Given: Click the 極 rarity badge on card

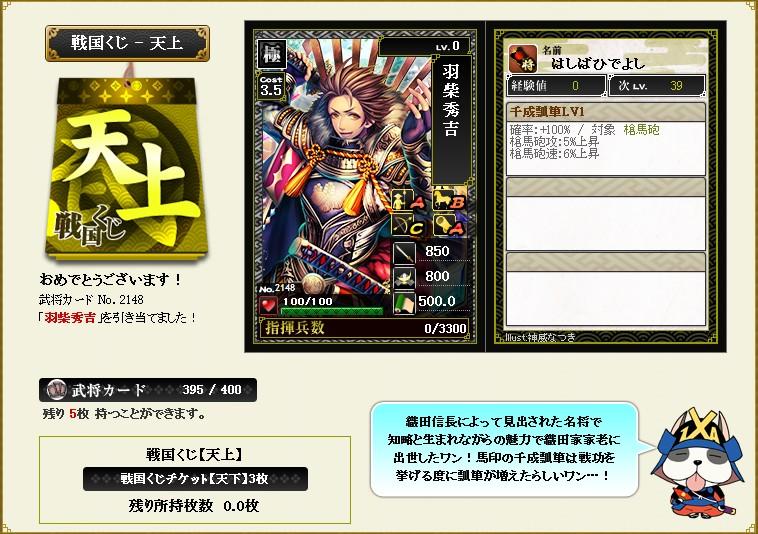Looking at the screenshot, I should point(272,53).
